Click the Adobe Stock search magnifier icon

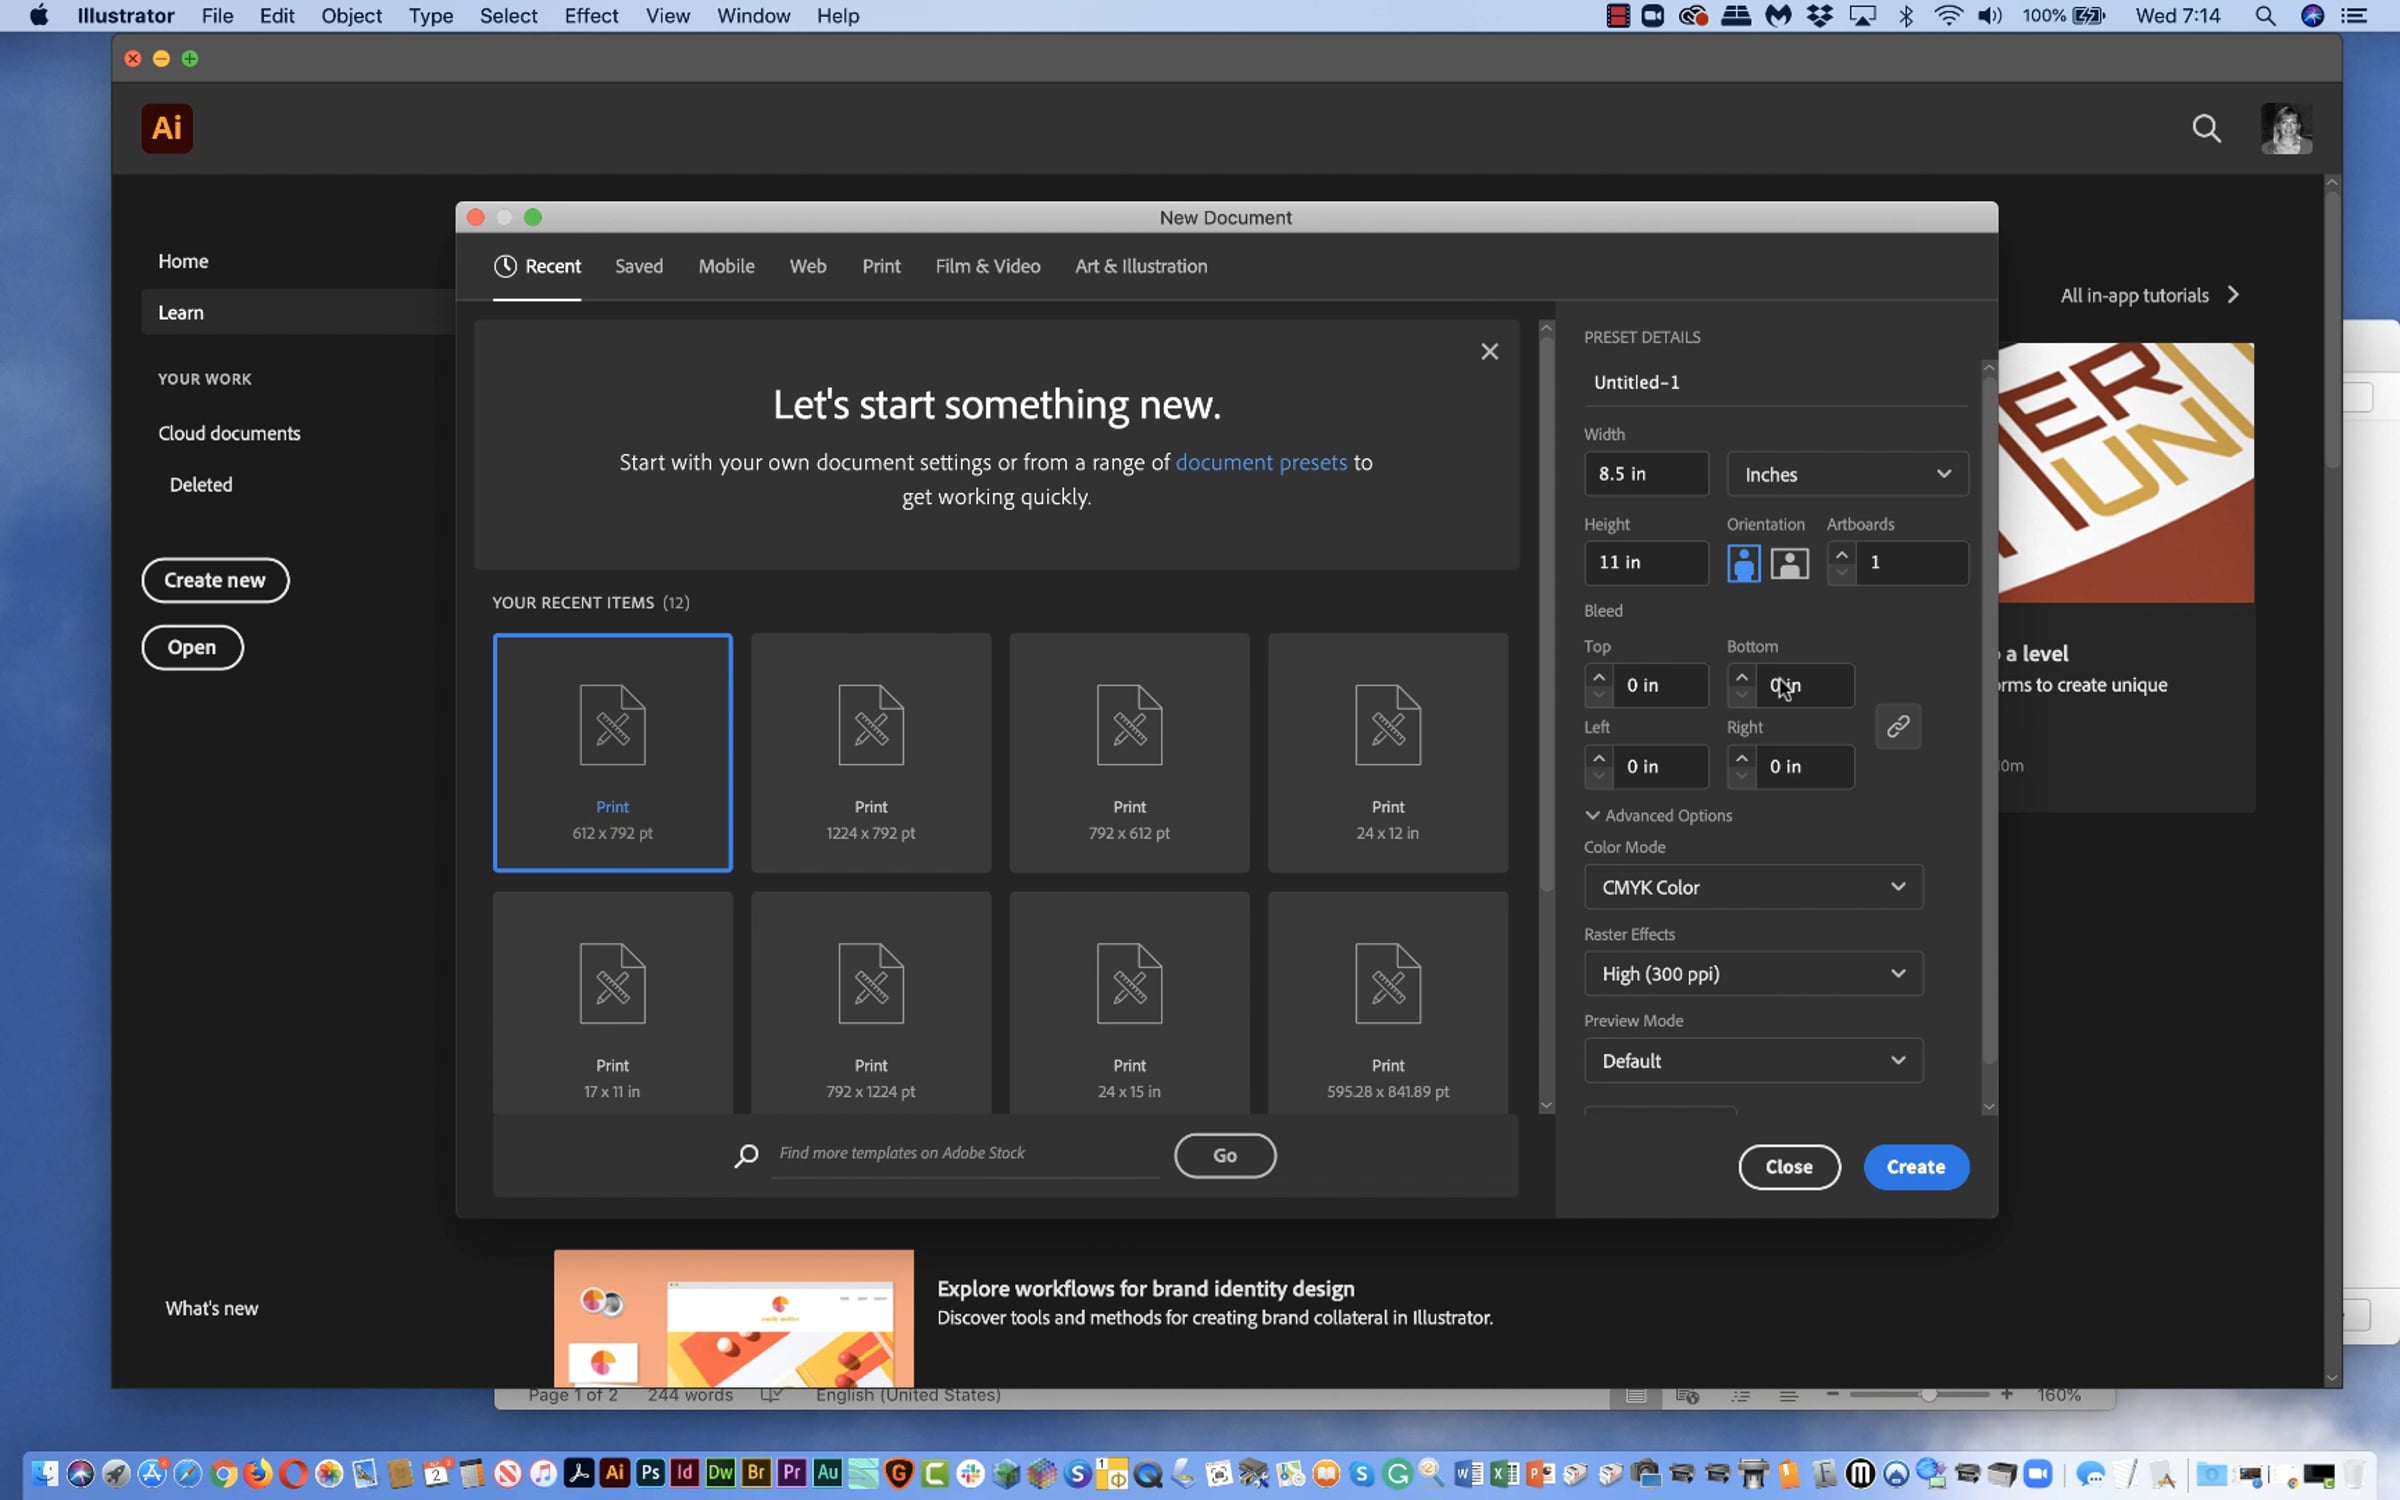[746, 1155]
